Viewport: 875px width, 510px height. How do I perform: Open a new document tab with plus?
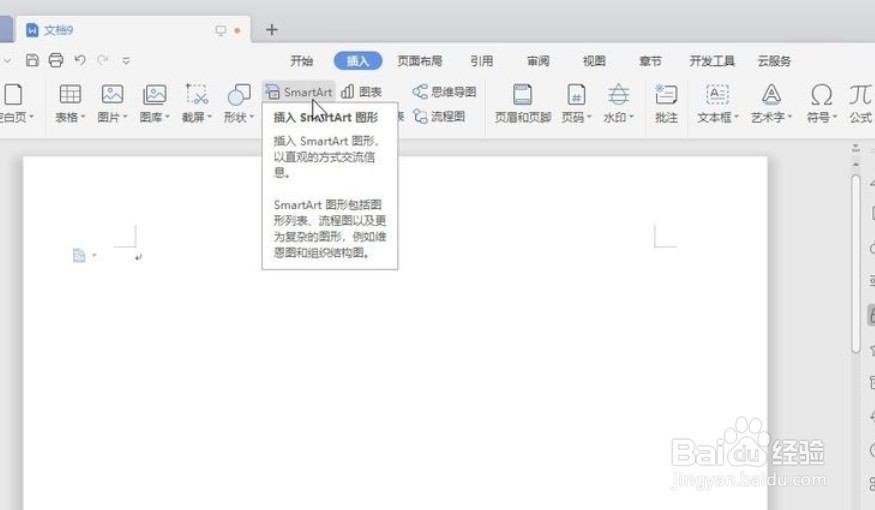point(272,30)
